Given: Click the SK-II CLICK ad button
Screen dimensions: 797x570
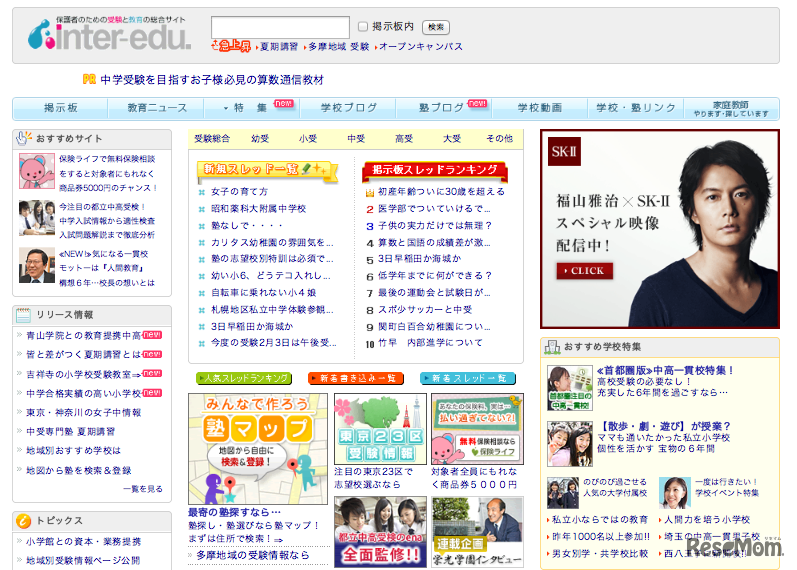Looking at the screenshot, I should tap(585, 271).
